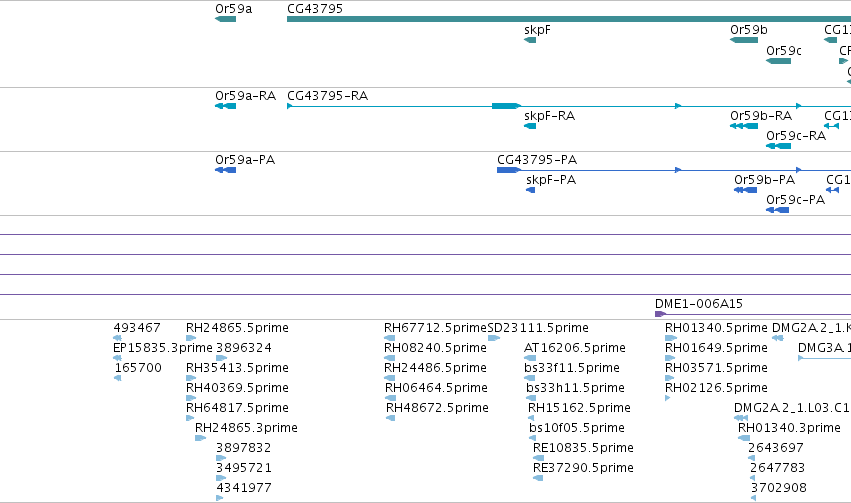Click the bs33f11.5prime EST label
The image size is (851, 503).
[x=572, y=368]
